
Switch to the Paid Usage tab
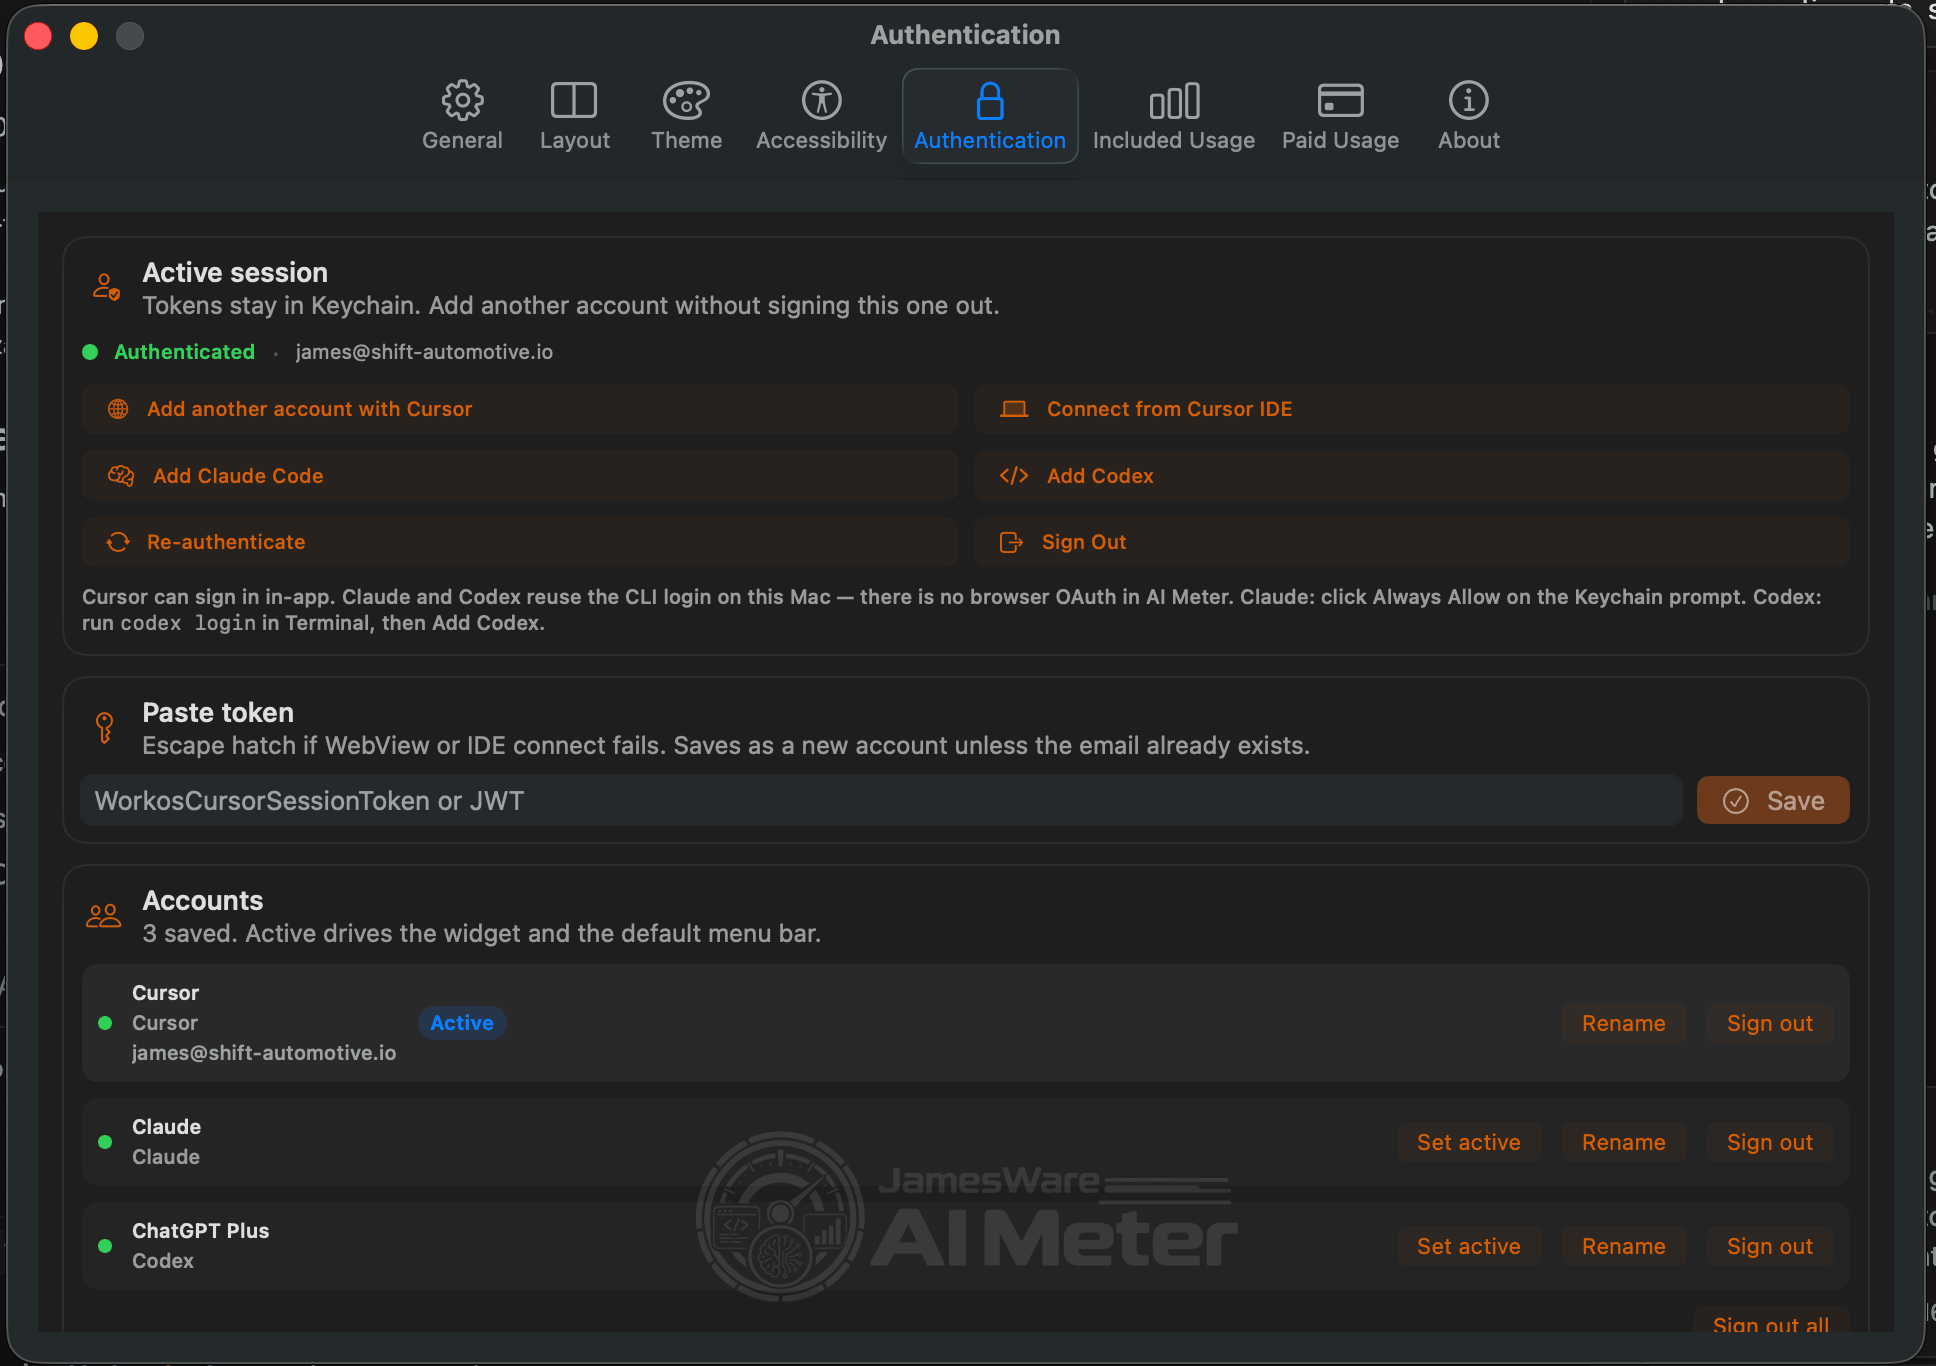pyautogui.click(x=1340, y=116)
